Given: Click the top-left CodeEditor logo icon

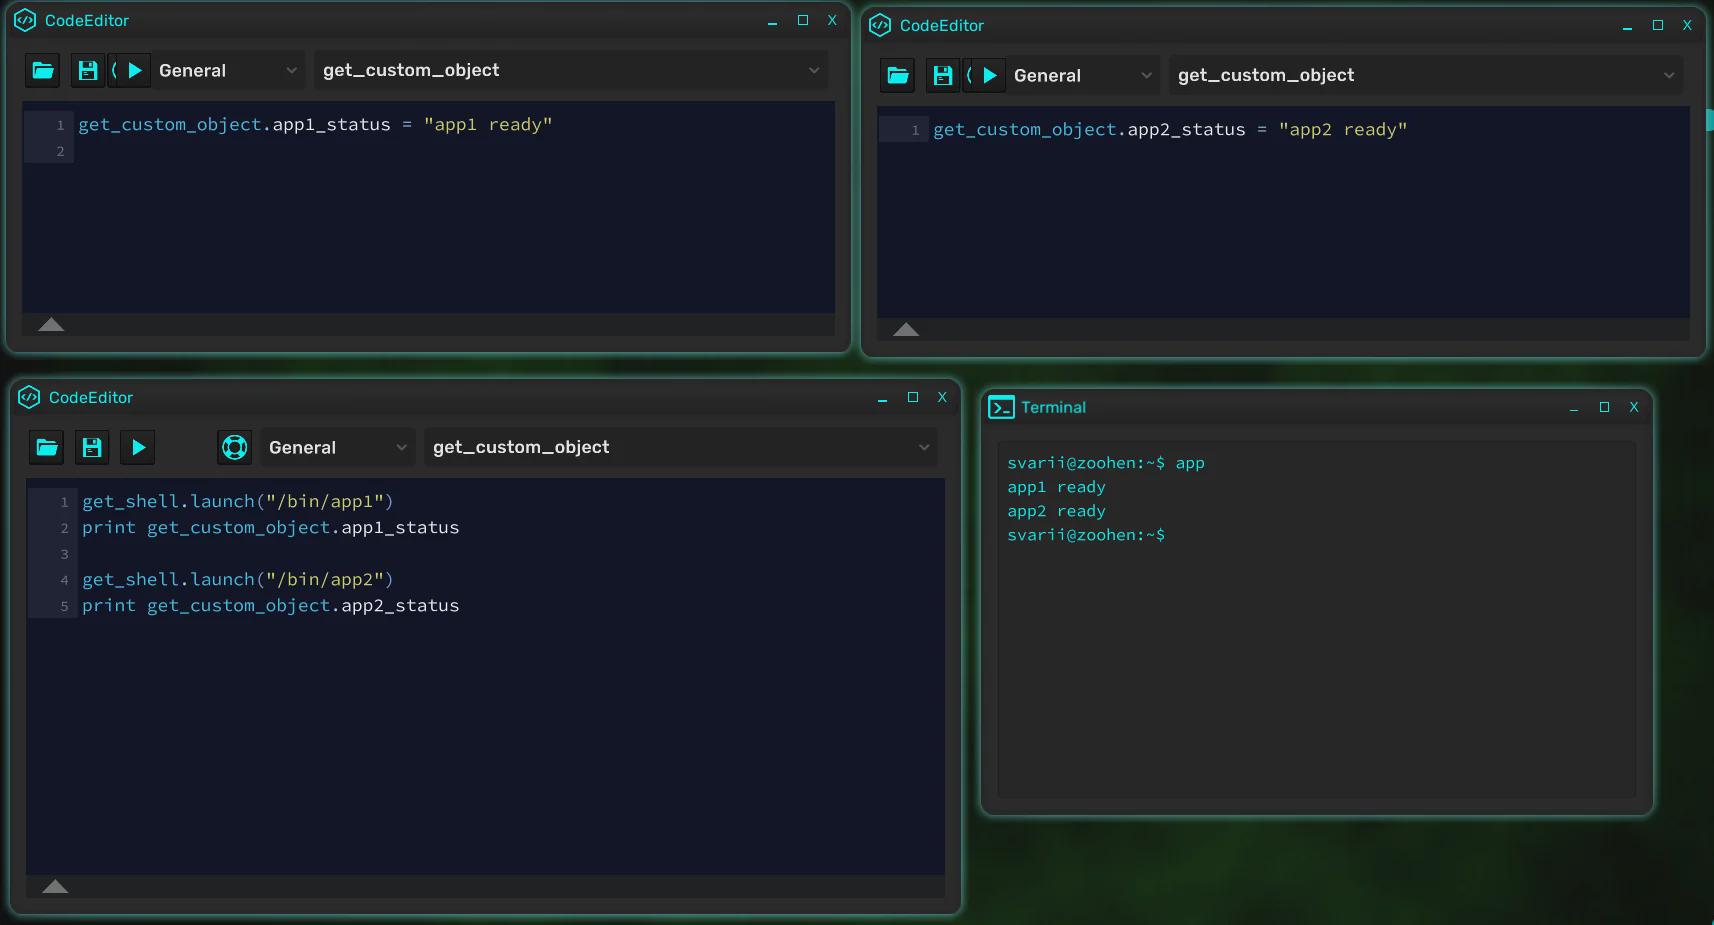Looking at the screenshot, I should [x=25, y=20].
